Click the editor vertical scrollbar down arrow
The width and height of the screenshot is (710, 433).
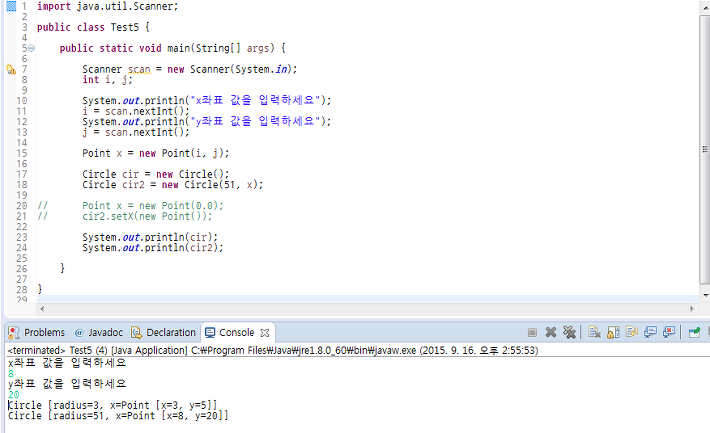click(x=706, y=295)
